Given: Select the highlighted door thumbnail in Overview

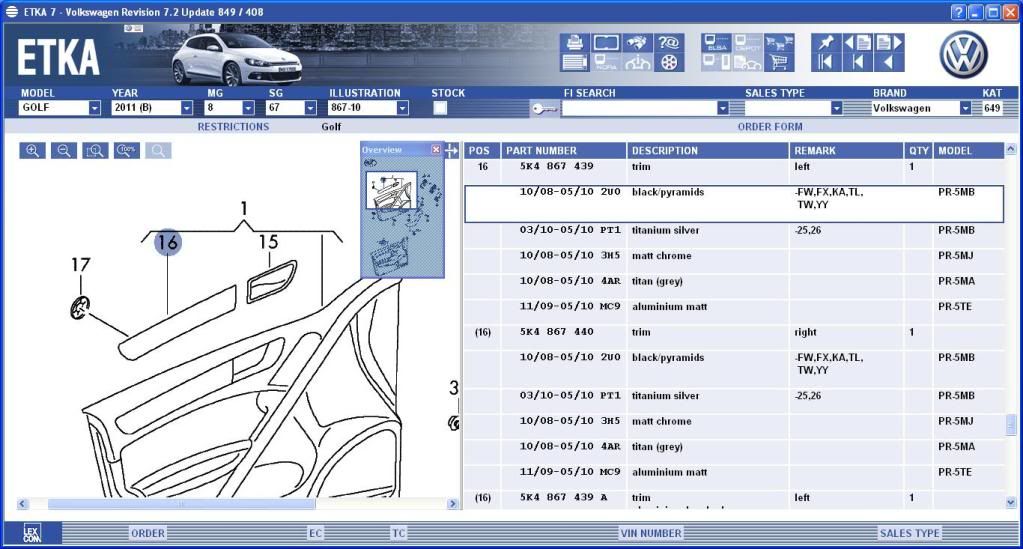Looking at the screenshot, I should 391,190.
